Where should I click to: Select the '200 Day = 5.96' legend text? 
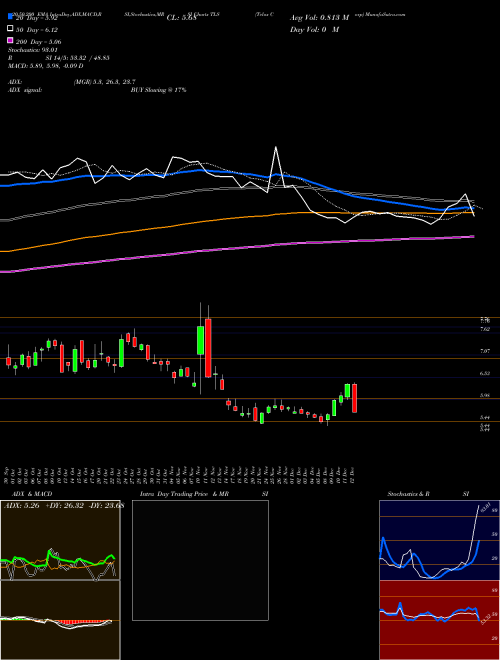[38, 42]
